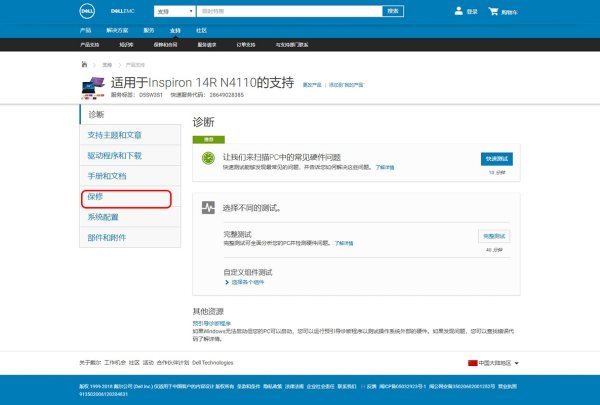Open the 预引导诊断程序 link under 其他资源
Viewport: 600px width, 405px height.
pos(212,323)
